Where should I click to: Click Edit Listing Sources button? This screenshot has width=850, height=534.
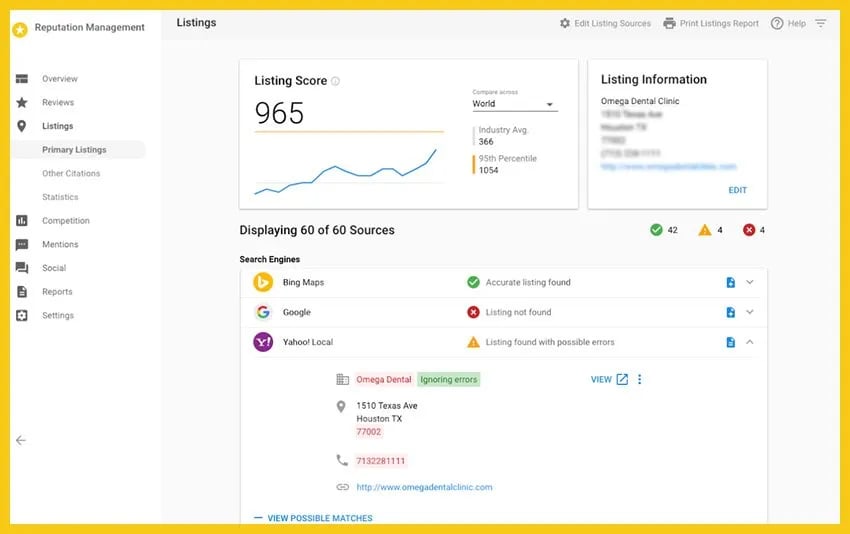pyautogui.click(x=605, y=23)
